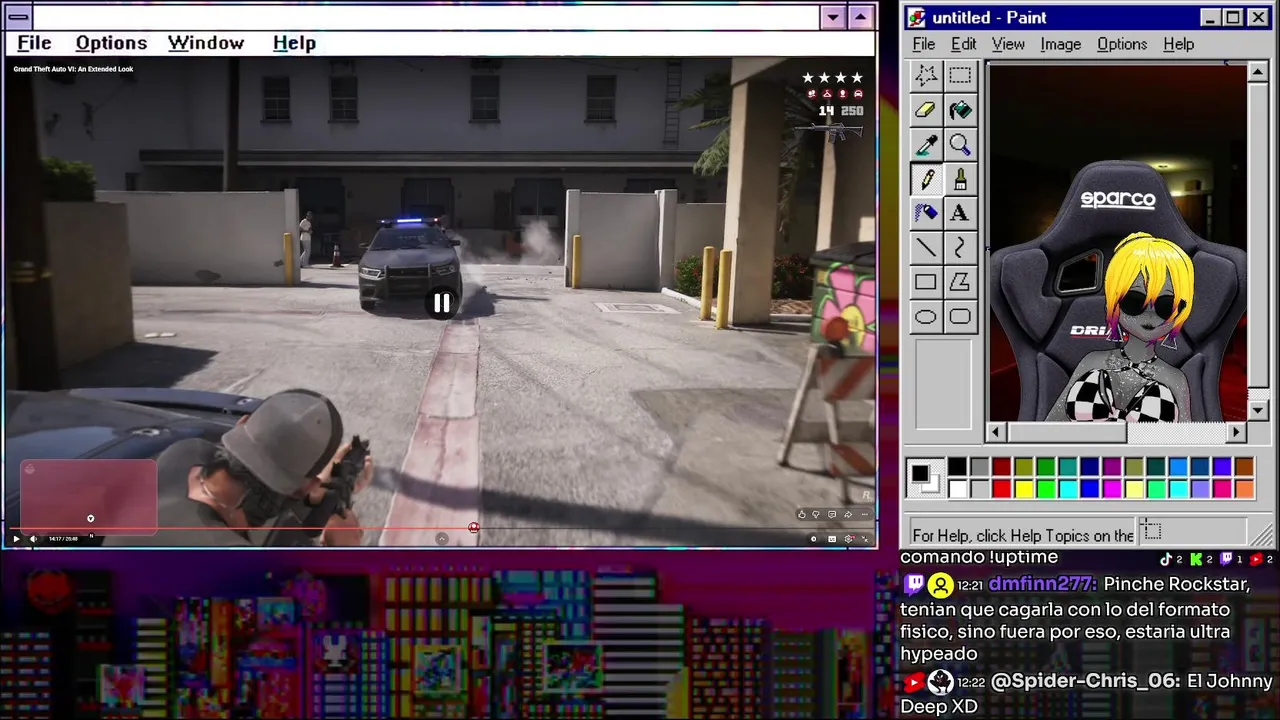Collapse the video controls with the chevron button
Viewport: 1280px width, 720px height.
click(x=442, y=539)
